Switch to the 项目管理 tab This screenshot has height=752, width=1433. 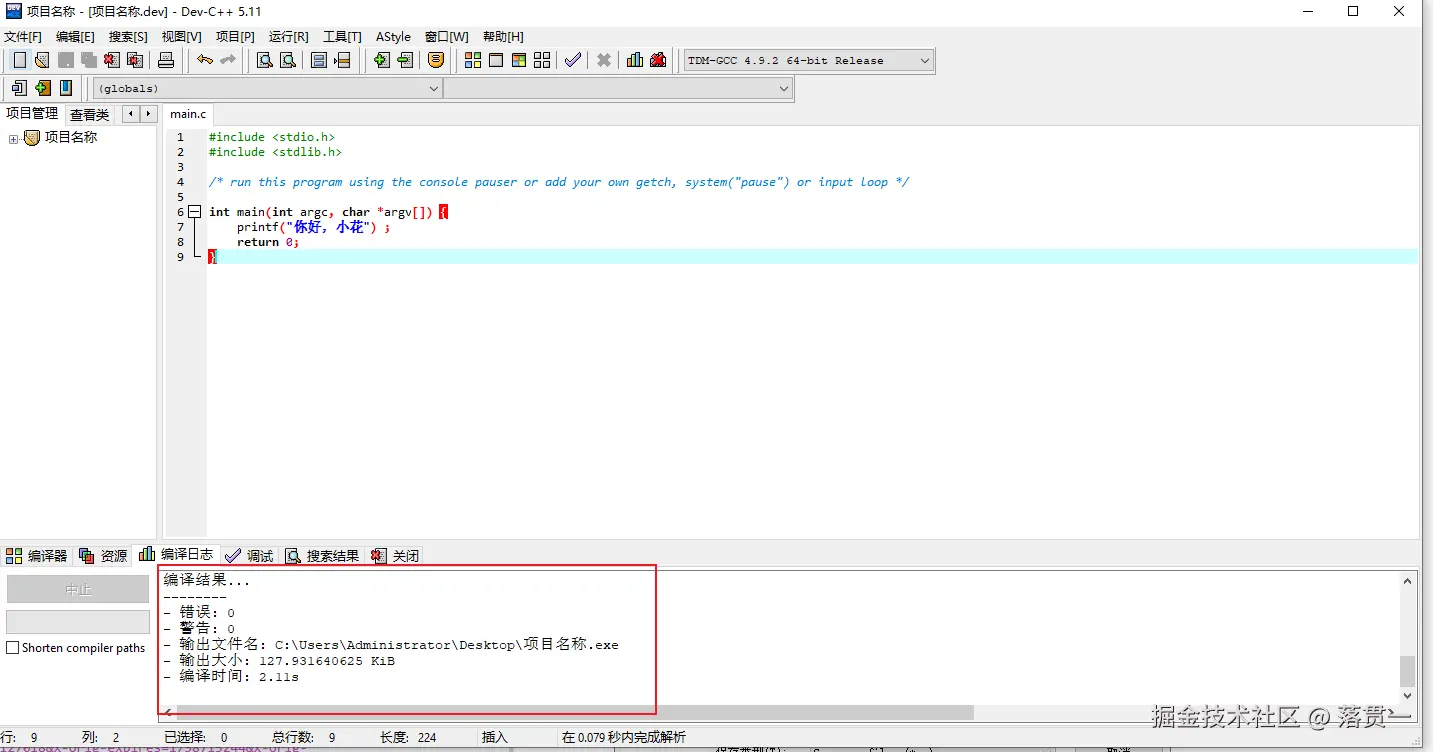tap(32, 114)
